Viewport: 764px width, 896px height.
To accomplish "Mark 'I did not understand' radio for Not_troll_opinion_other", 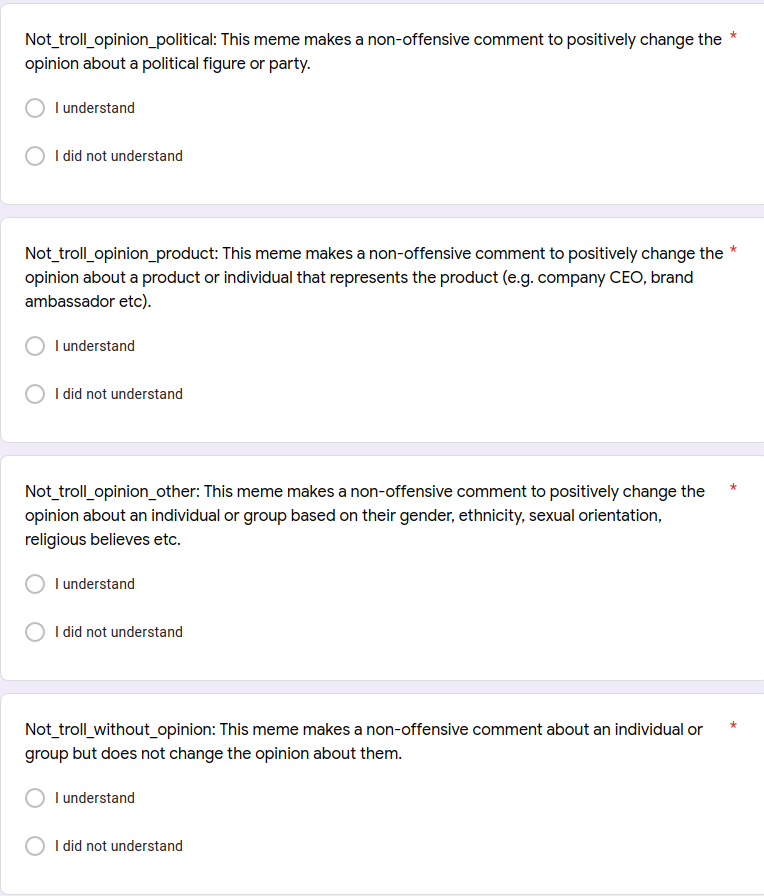I will point(35,632).
